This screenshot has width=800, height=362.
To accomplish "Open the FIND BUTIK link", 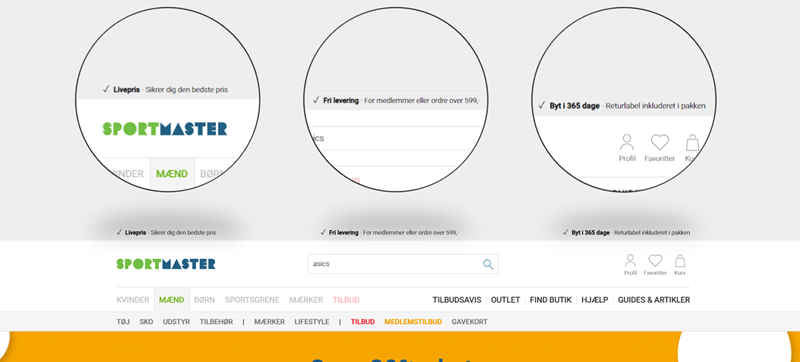I will click(551, 300).
